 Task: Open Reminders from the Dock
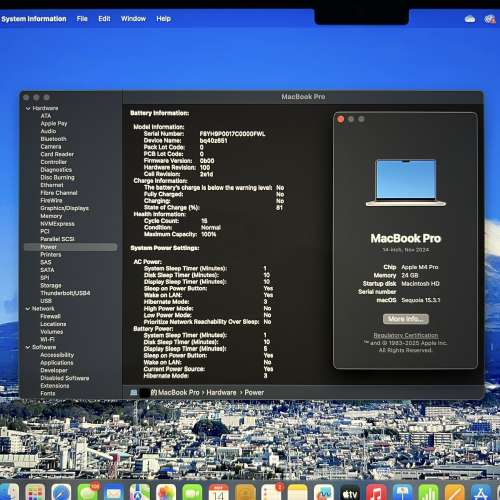click(x=271, y=492)
